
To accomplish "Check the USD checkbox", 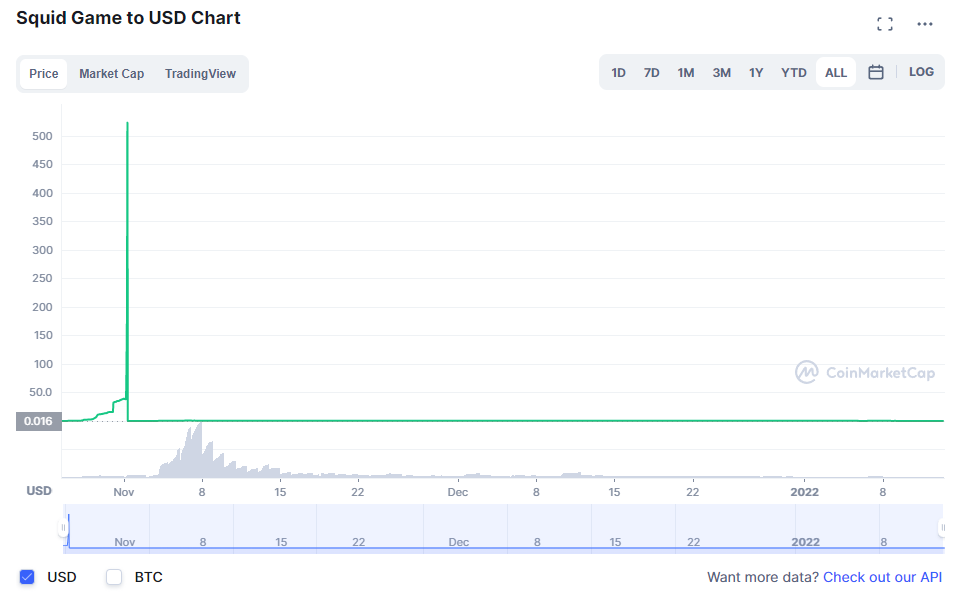I will 27,577.
